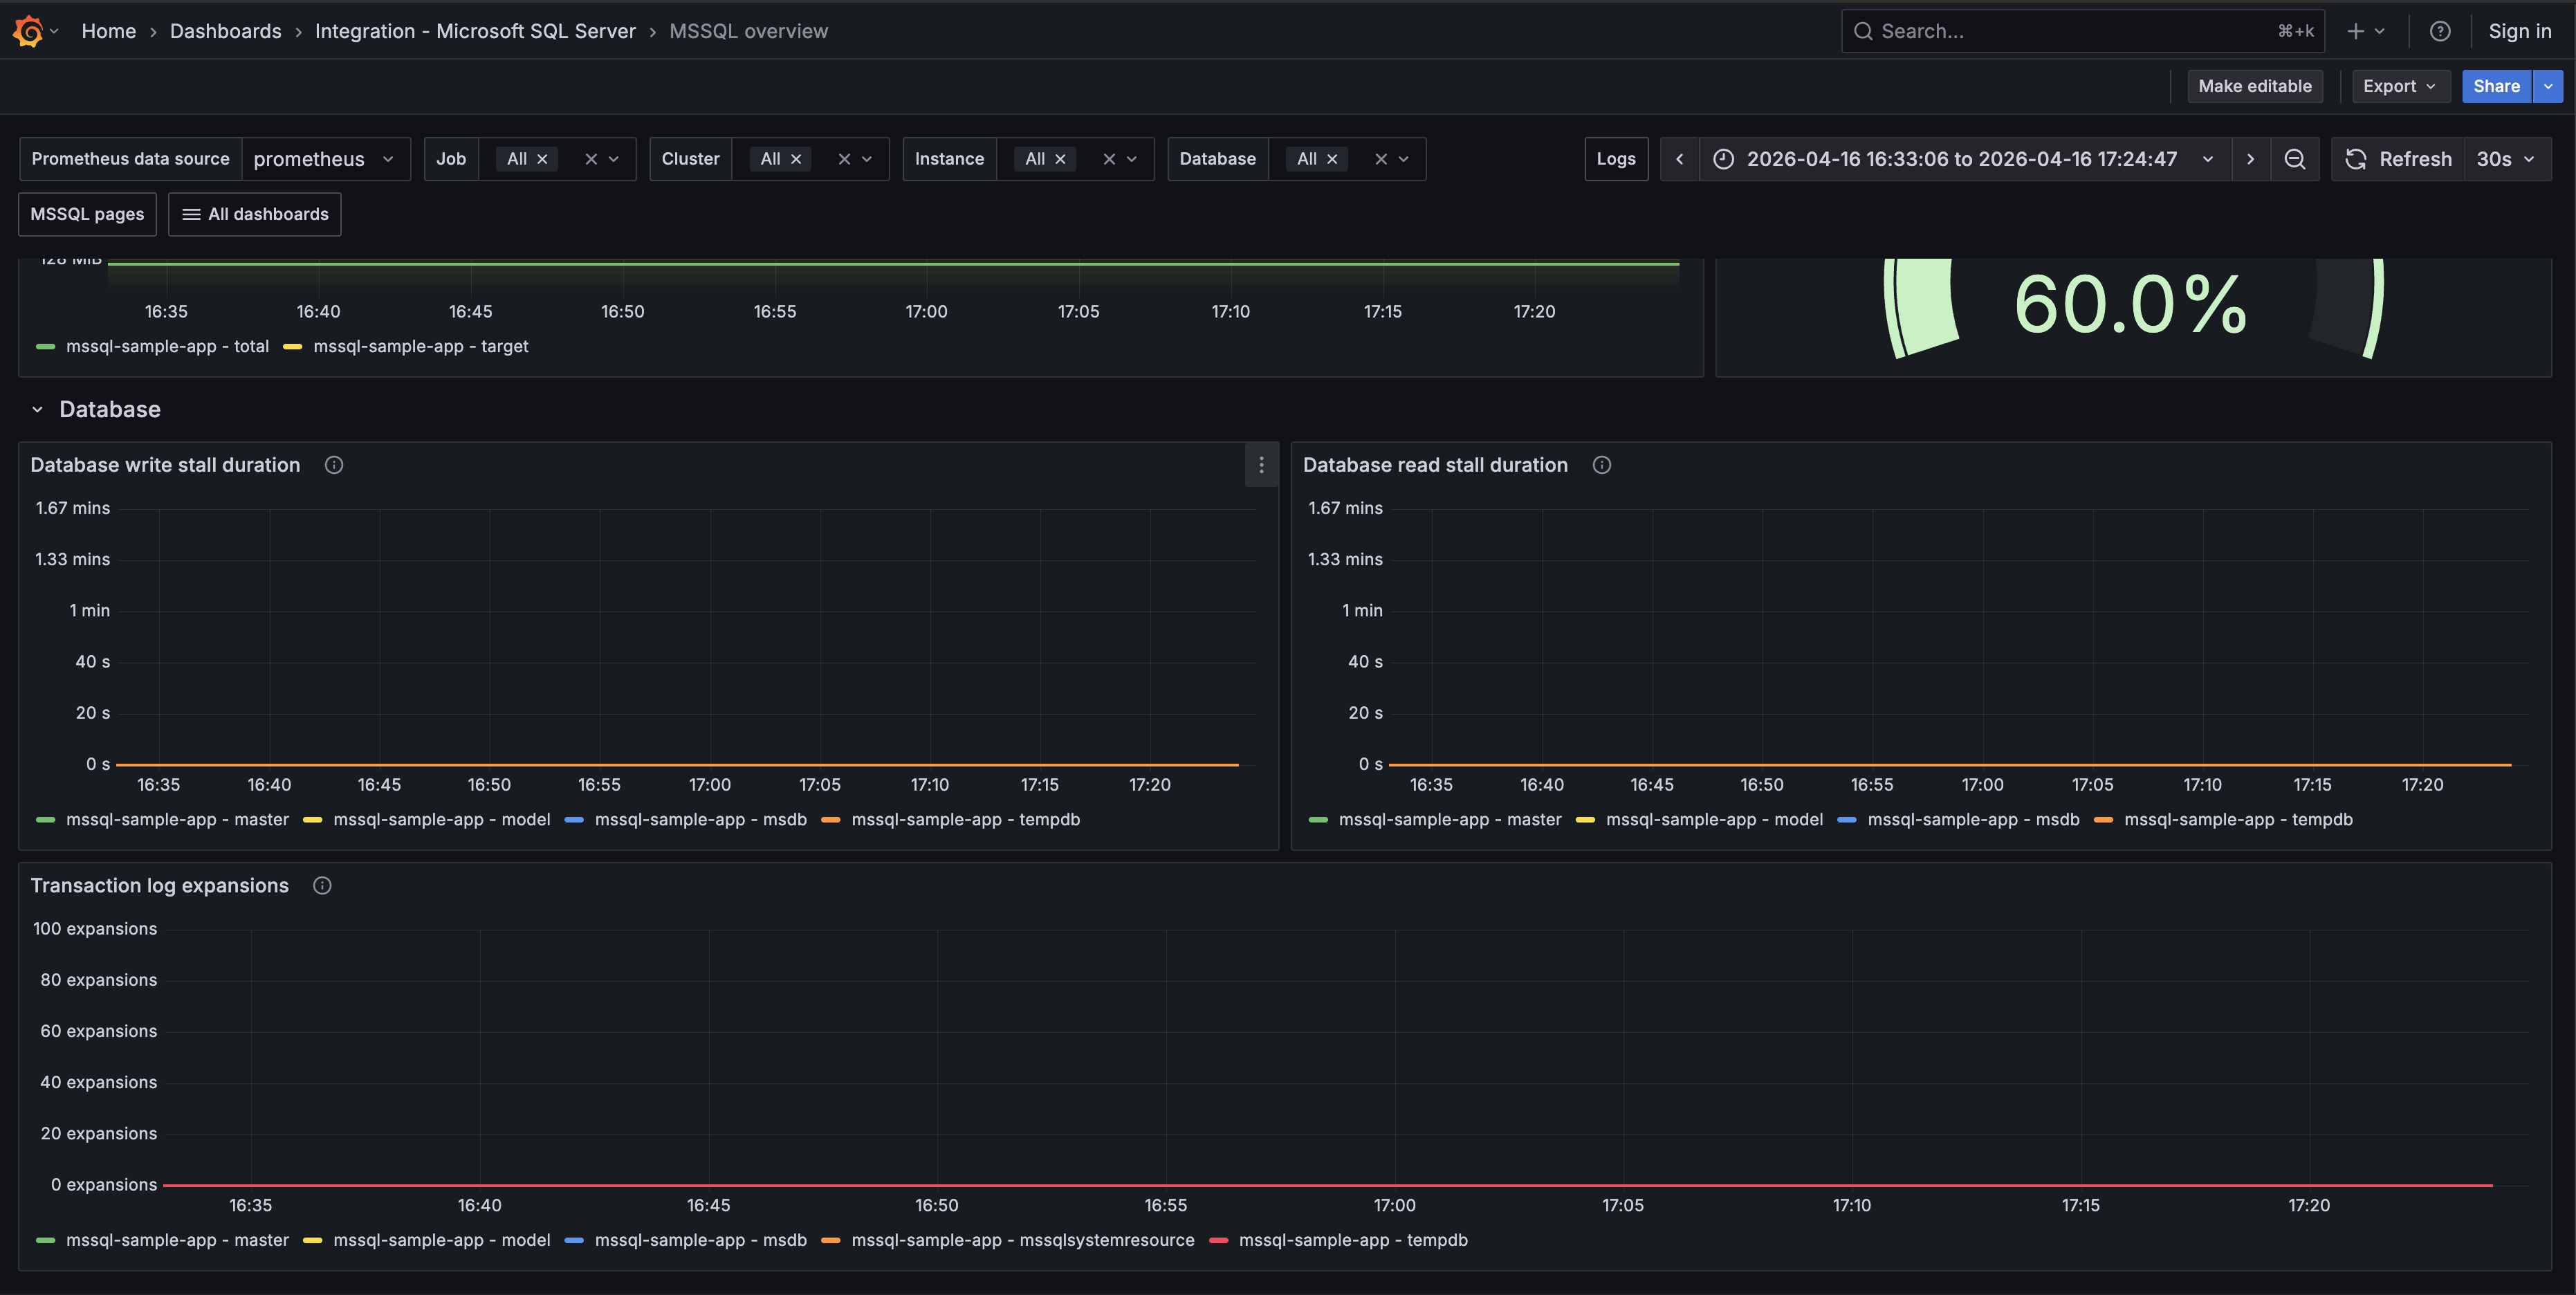Viewport: 2576px width, 1295px height.
Task: Open the All dashboards menu
Action: (x=255, y=214)
